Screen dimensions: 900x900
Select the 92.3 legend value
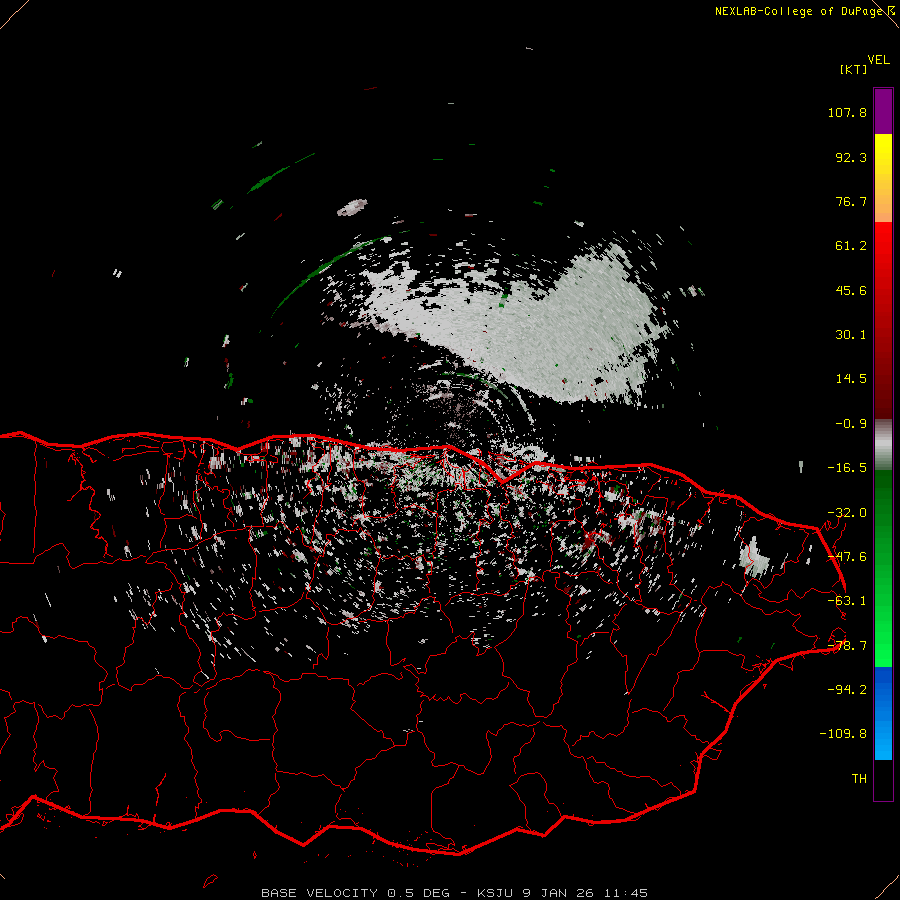pyautogui.click(x=851, y=157)
